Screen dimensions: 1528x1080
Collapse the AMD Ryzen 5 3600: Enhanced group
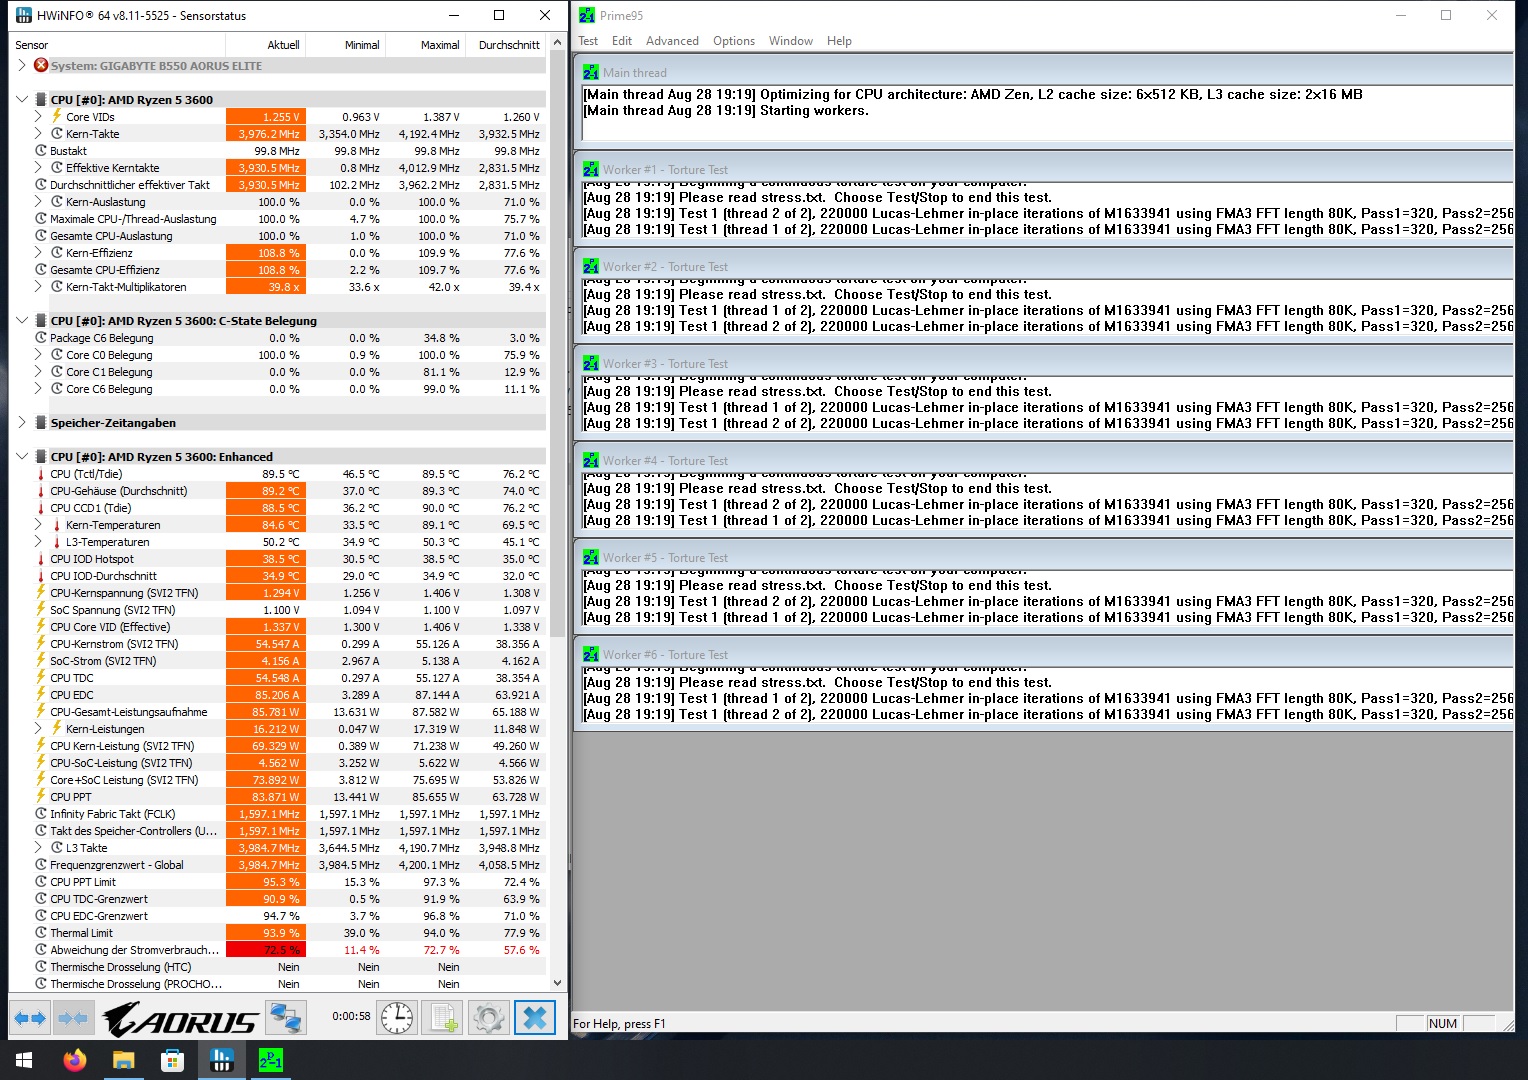[x=22, y=456]
